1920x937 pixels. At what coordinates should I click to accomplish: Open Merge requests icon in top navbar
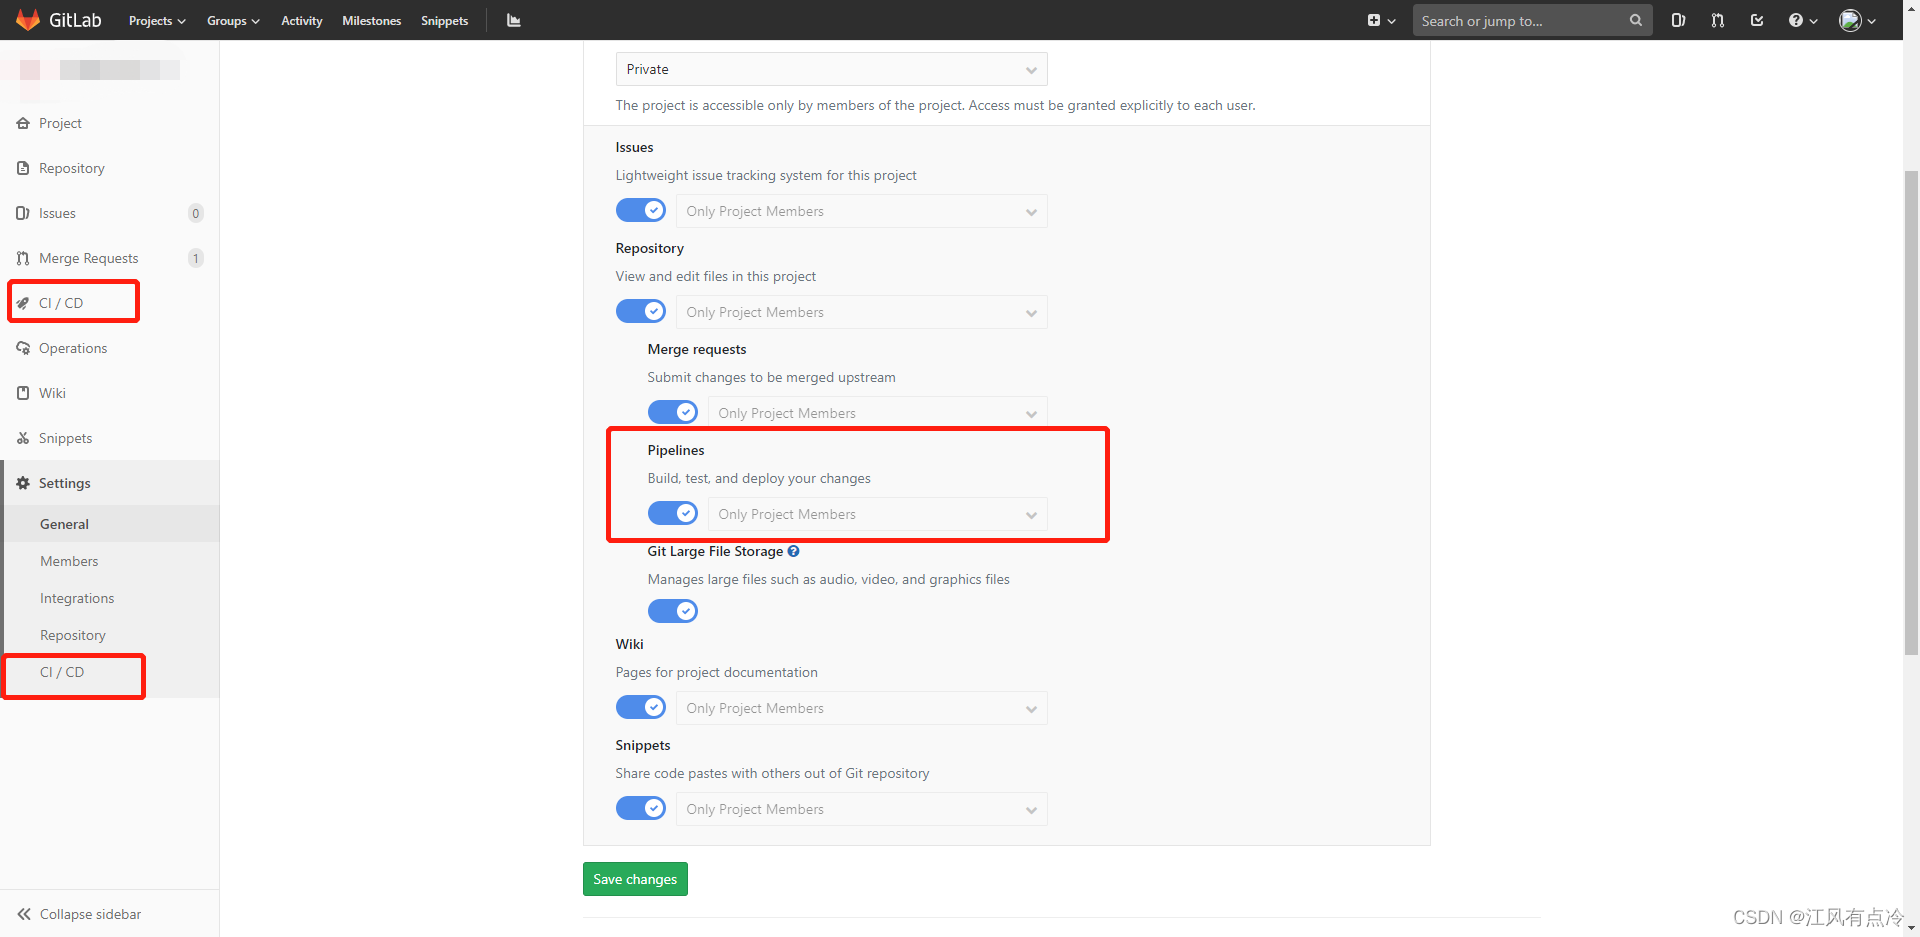click(x=1718, y=20)
